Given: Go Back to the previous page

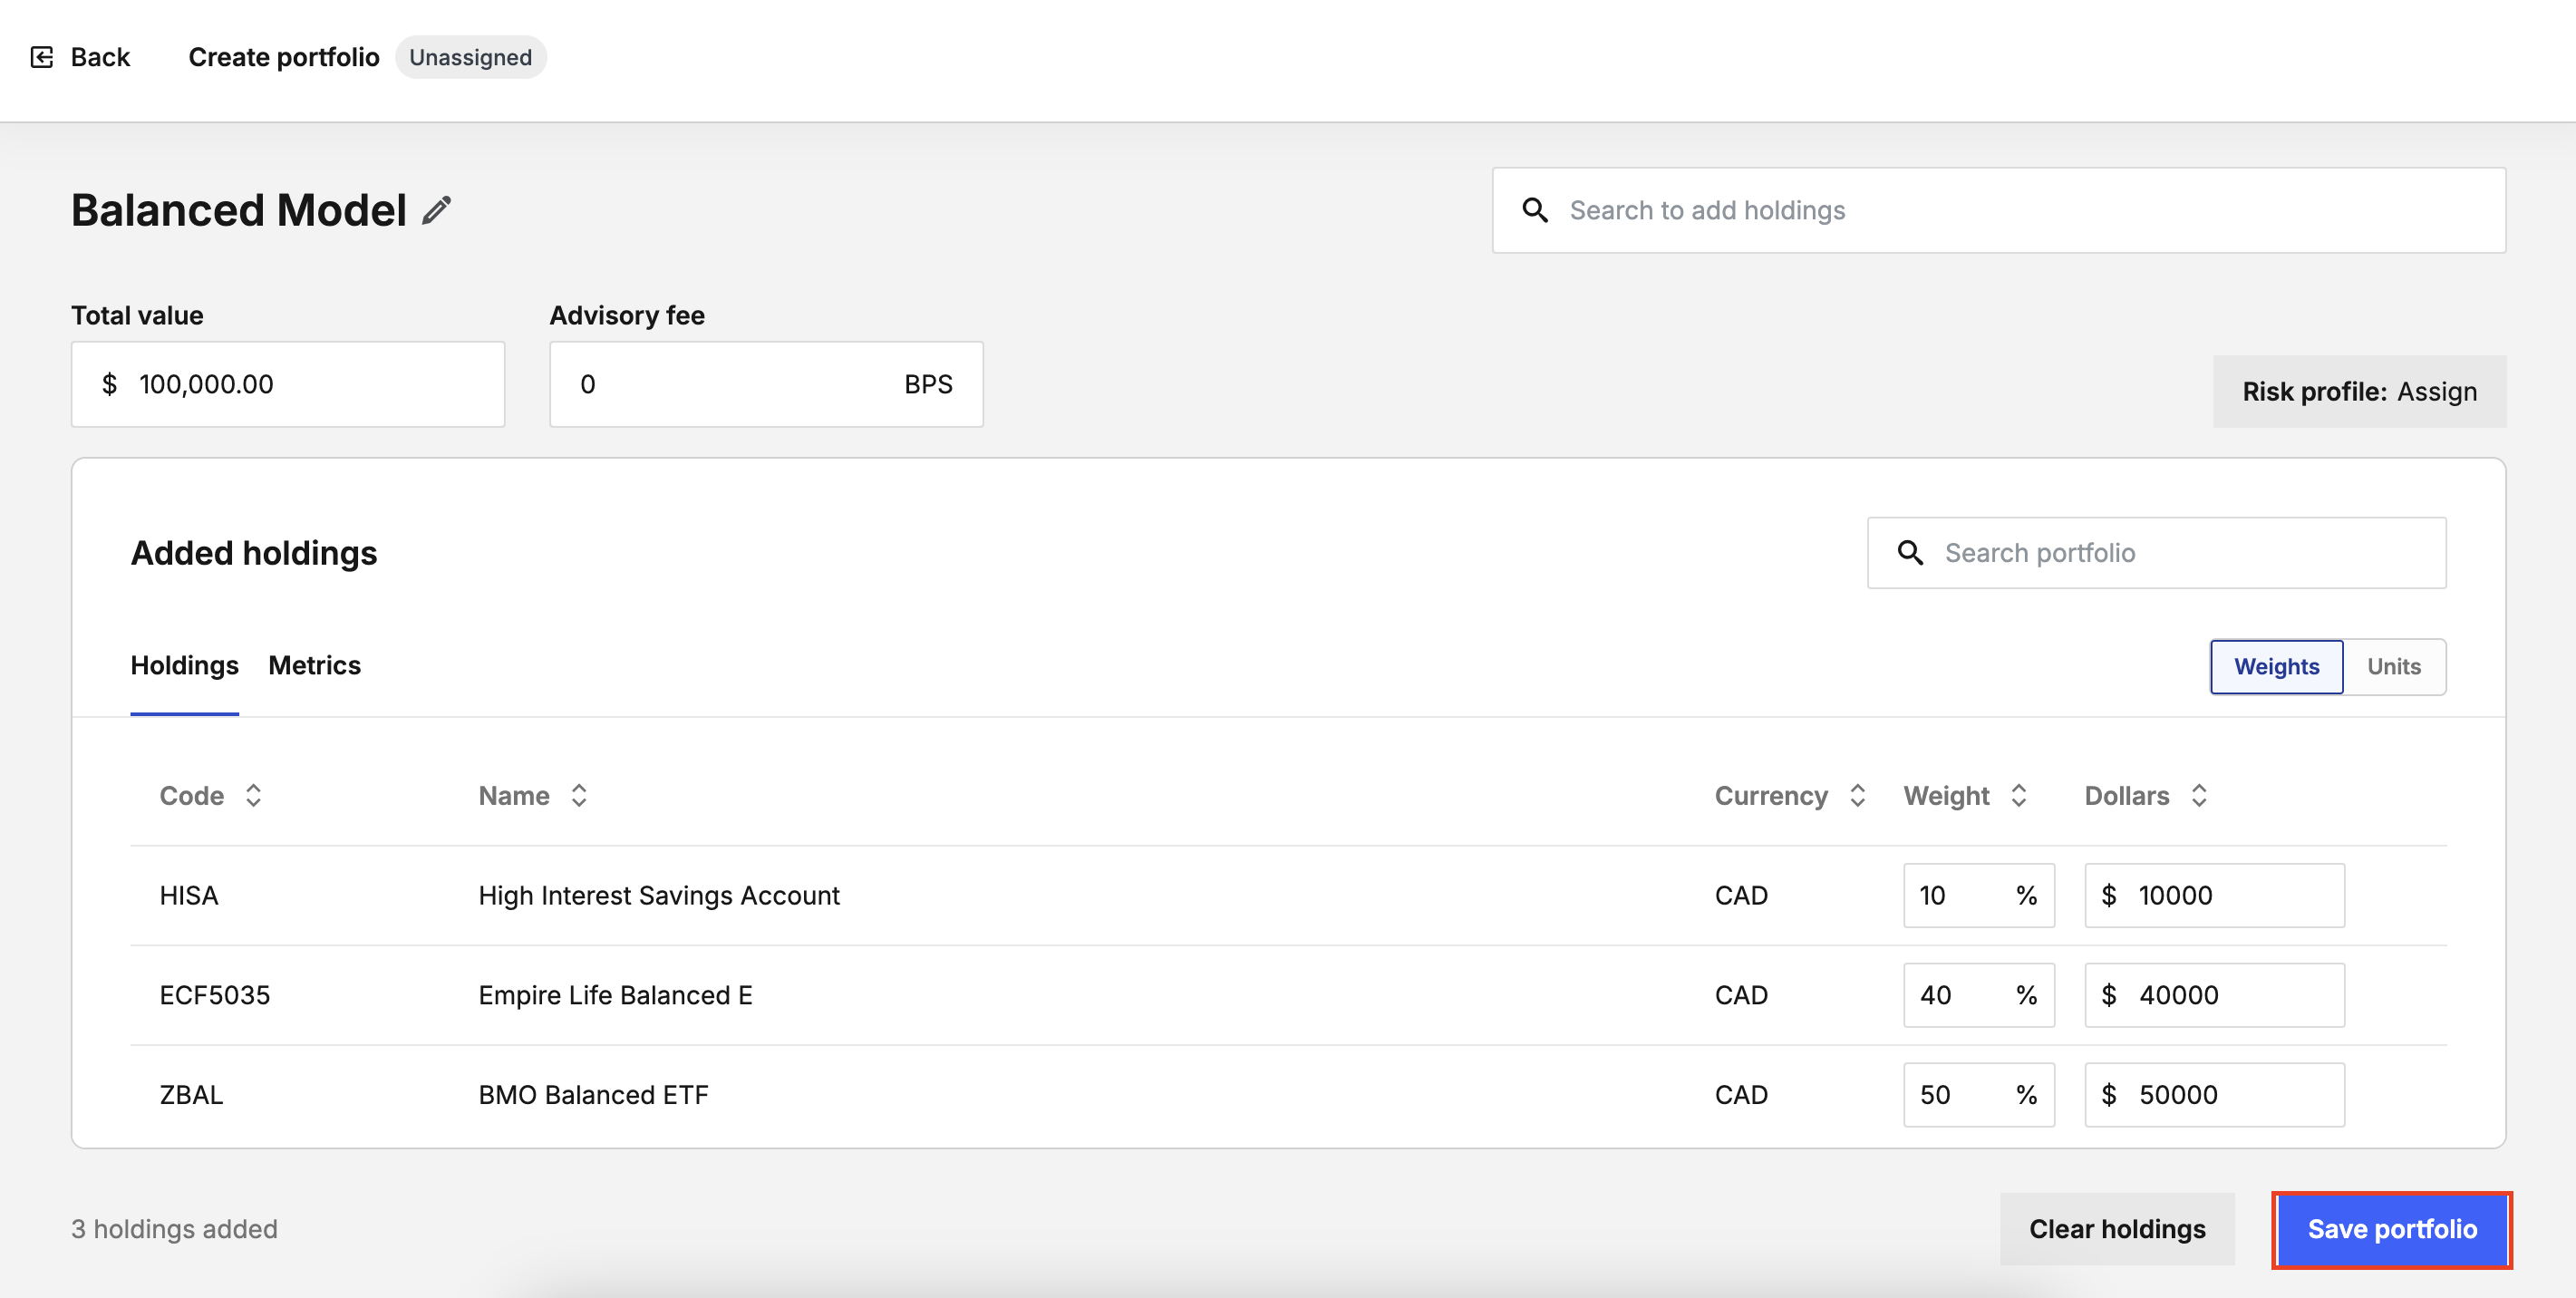Looking at the screenshot, I should click(80, 57).
